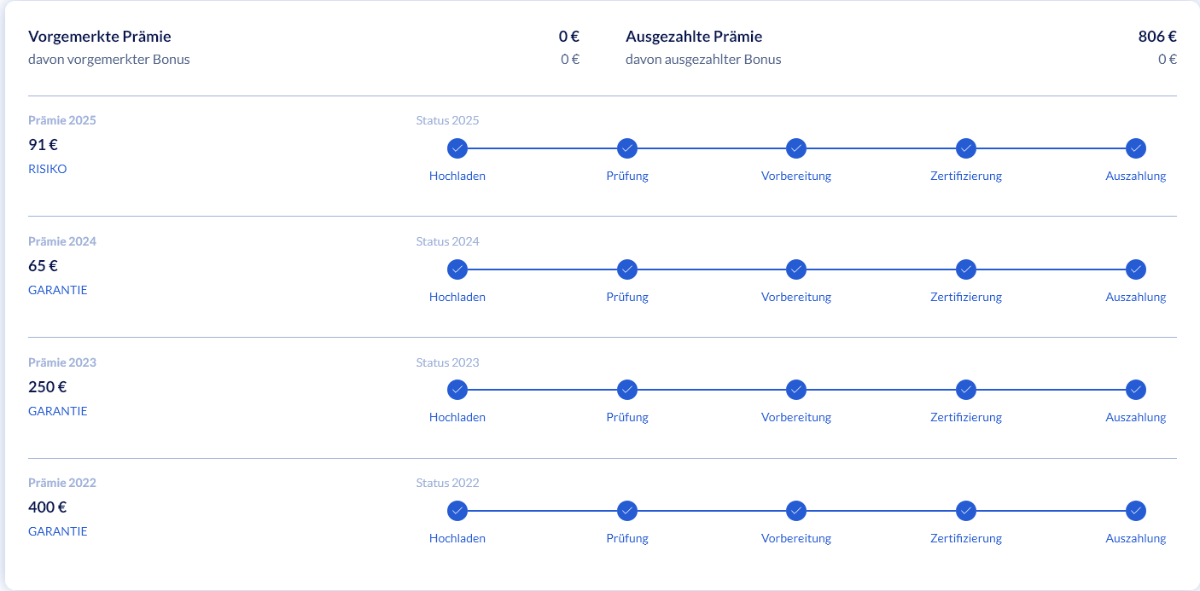
Task: Click the 2023 Vorbereitung step label
Action: pos(796,417)
